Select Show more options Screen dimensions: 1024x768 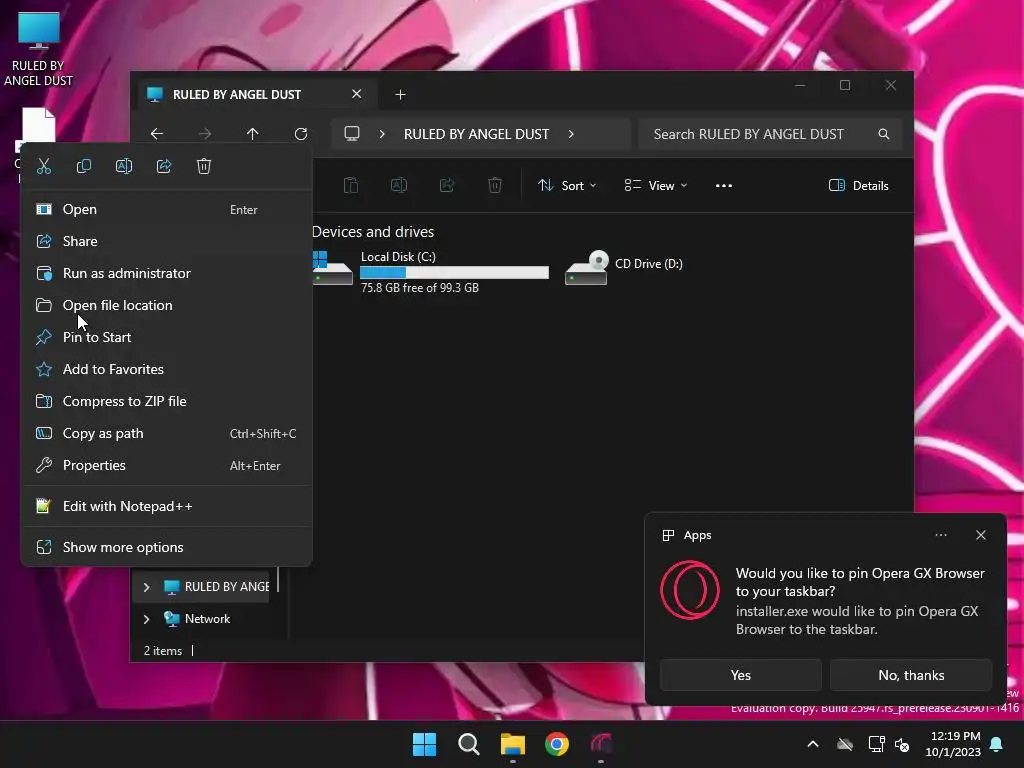[x=167, y=548]
